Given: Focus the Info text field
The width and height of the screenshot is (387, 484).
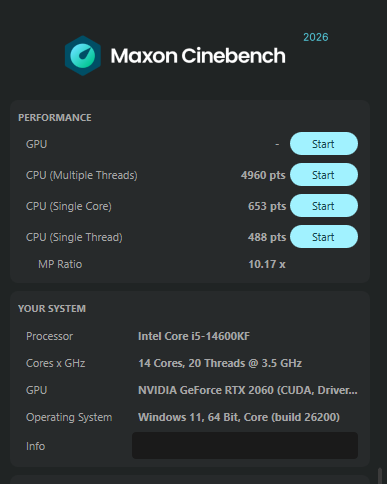Looking at the screenshot, I should [245, 445].
